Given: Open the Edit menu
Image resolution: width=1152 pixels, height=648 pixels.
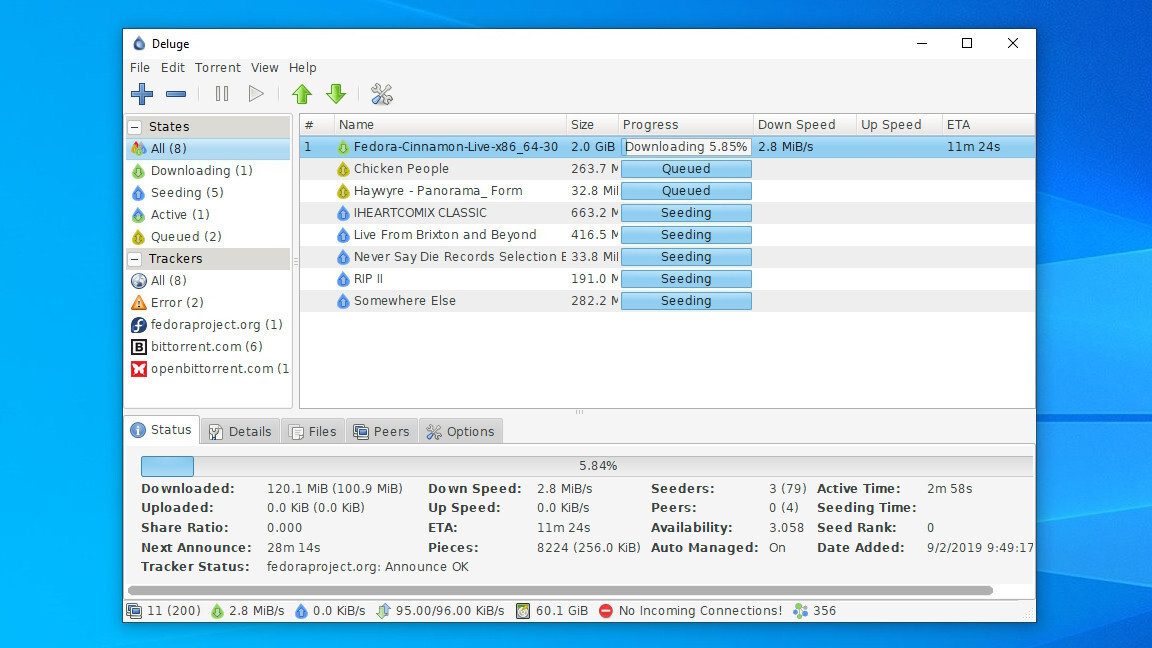Looking at the screenshot, I should [173, 68].
